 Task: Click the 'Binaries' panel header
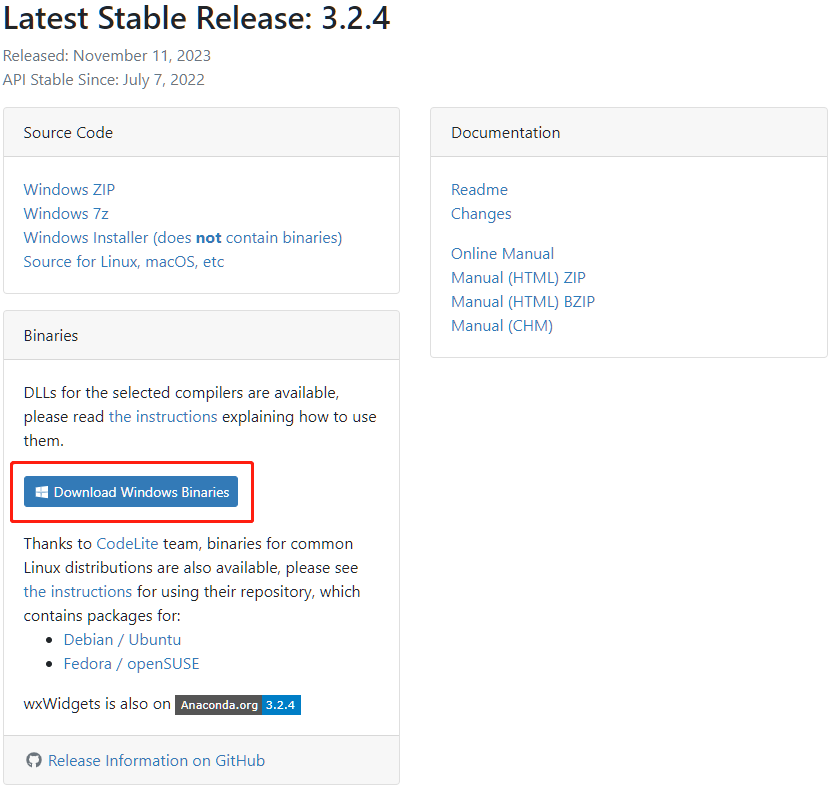click(x=202, y=335)
